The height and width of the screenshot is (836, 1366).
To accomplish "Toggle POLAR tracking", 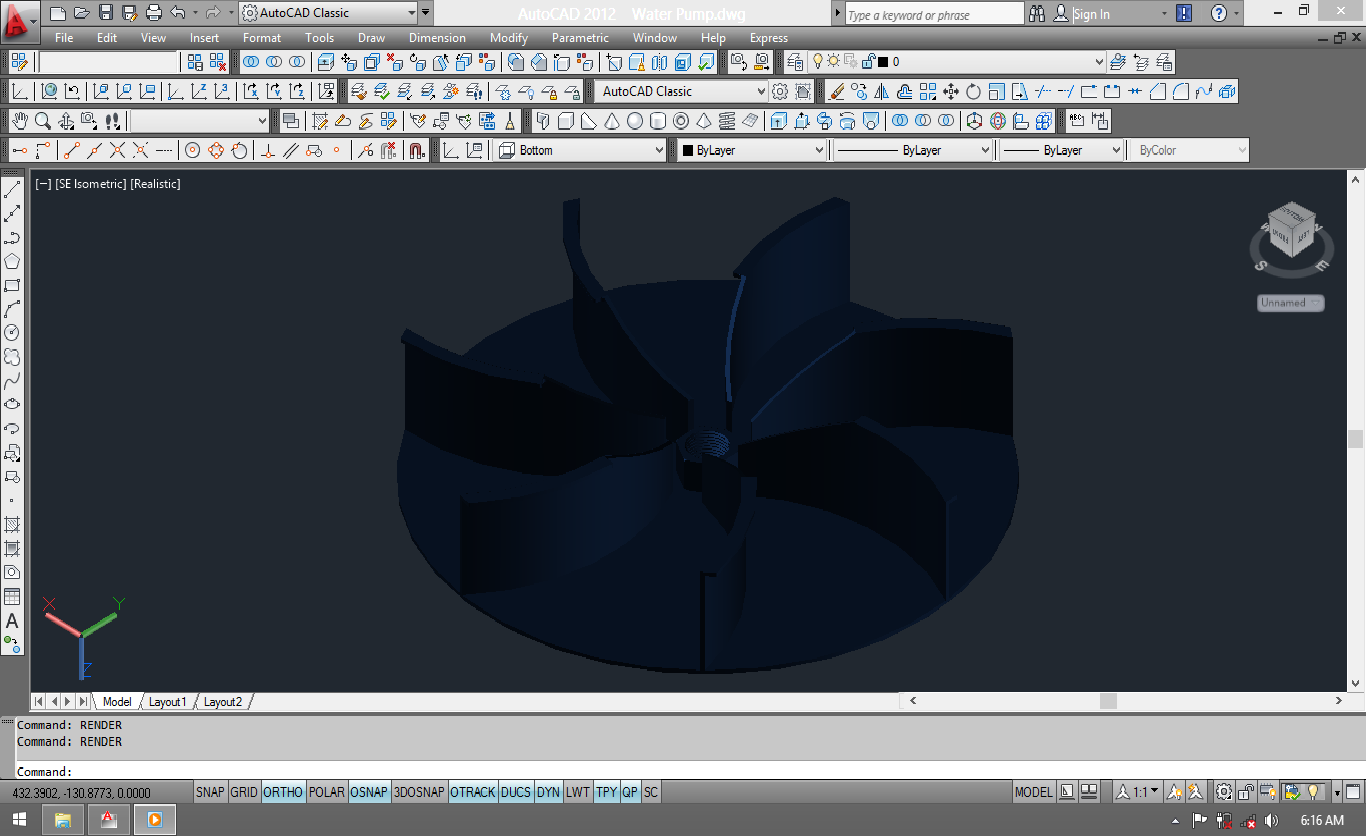I will tap(326, 792).
